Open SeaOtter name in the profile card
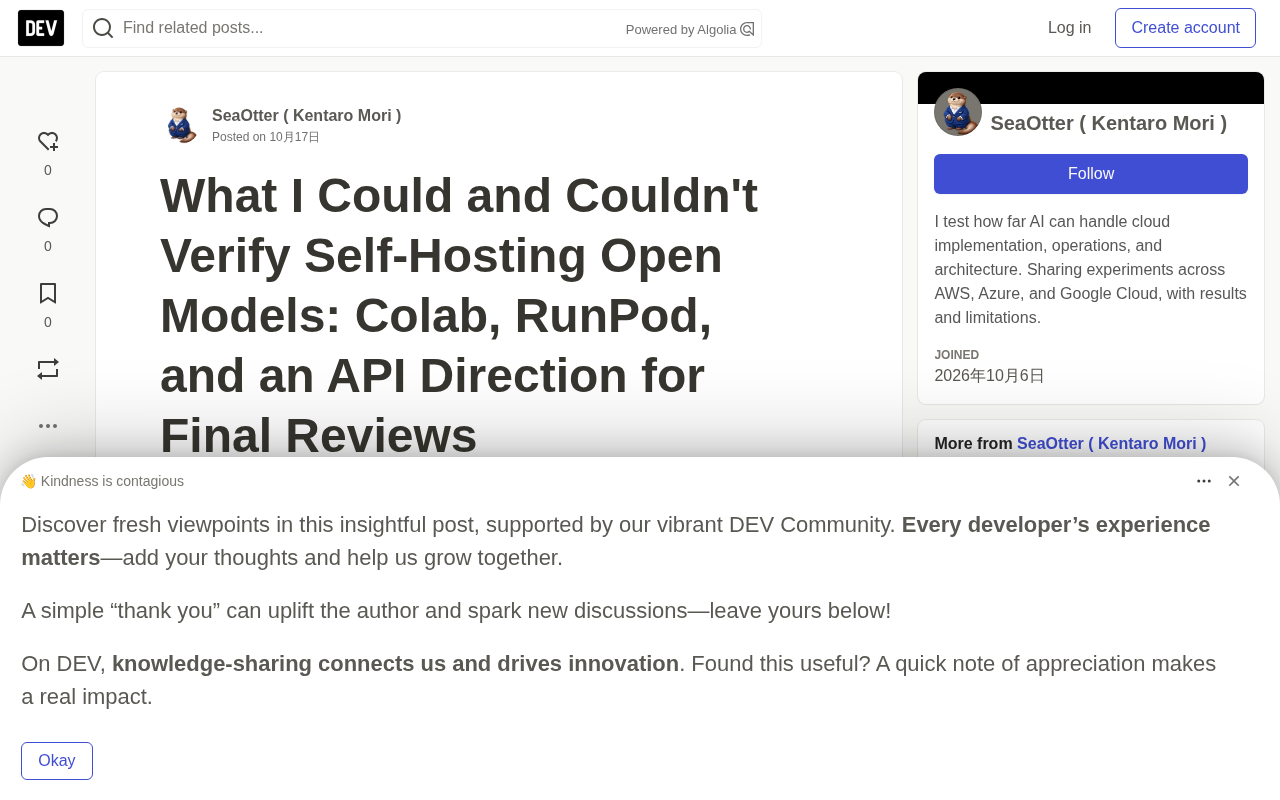The width and height of the screenshot is (1280, 800). coord(1109,124)
